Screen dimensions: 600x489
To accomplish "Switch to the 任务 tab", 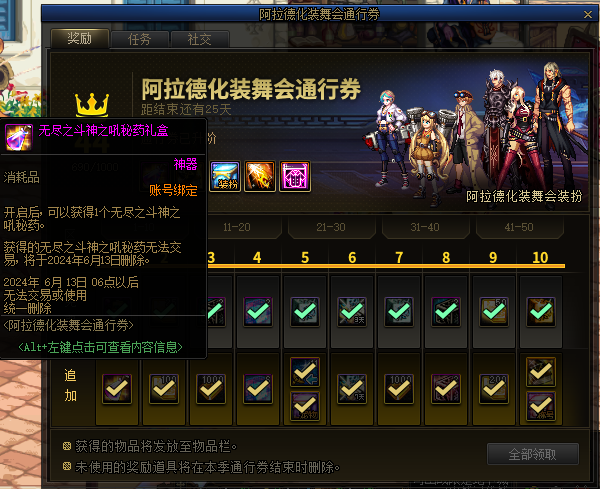I will 139,39.
